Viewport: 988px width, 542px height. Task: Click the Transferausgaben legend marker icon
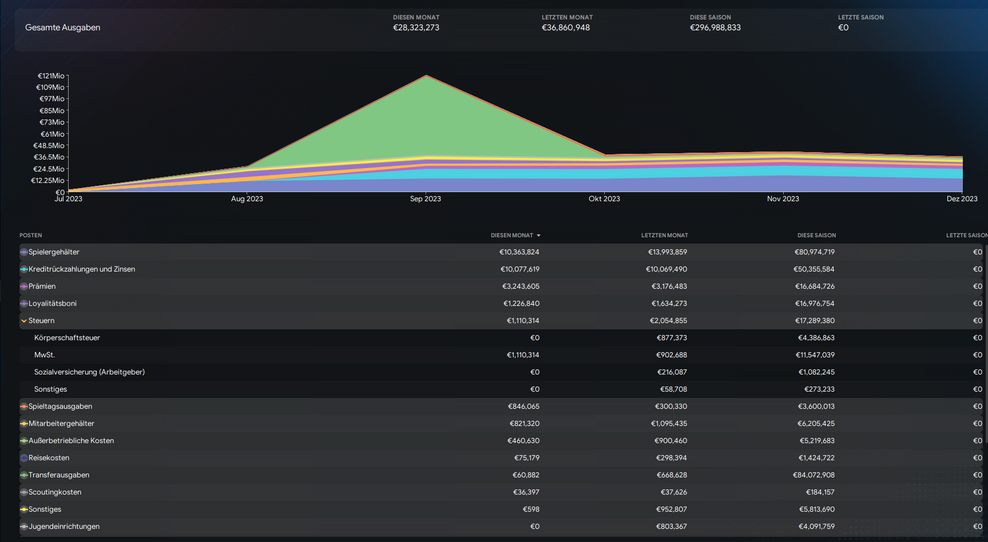(x=24, y=475)
